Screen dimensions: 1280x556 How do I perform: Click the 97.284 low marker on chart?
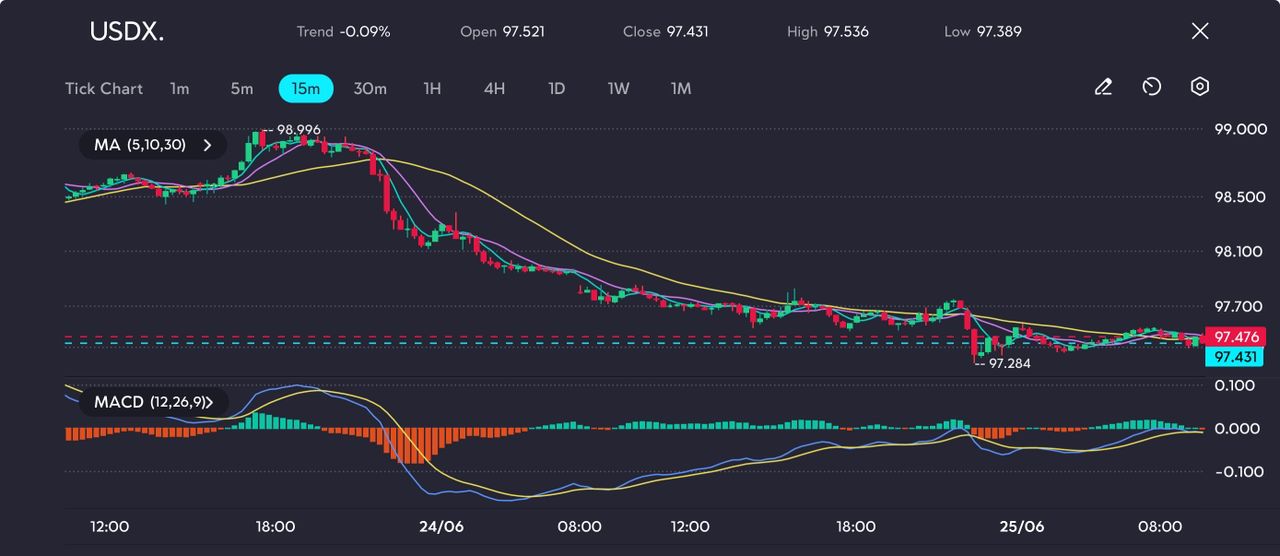pyautogui.click(x=1009, y=364)
